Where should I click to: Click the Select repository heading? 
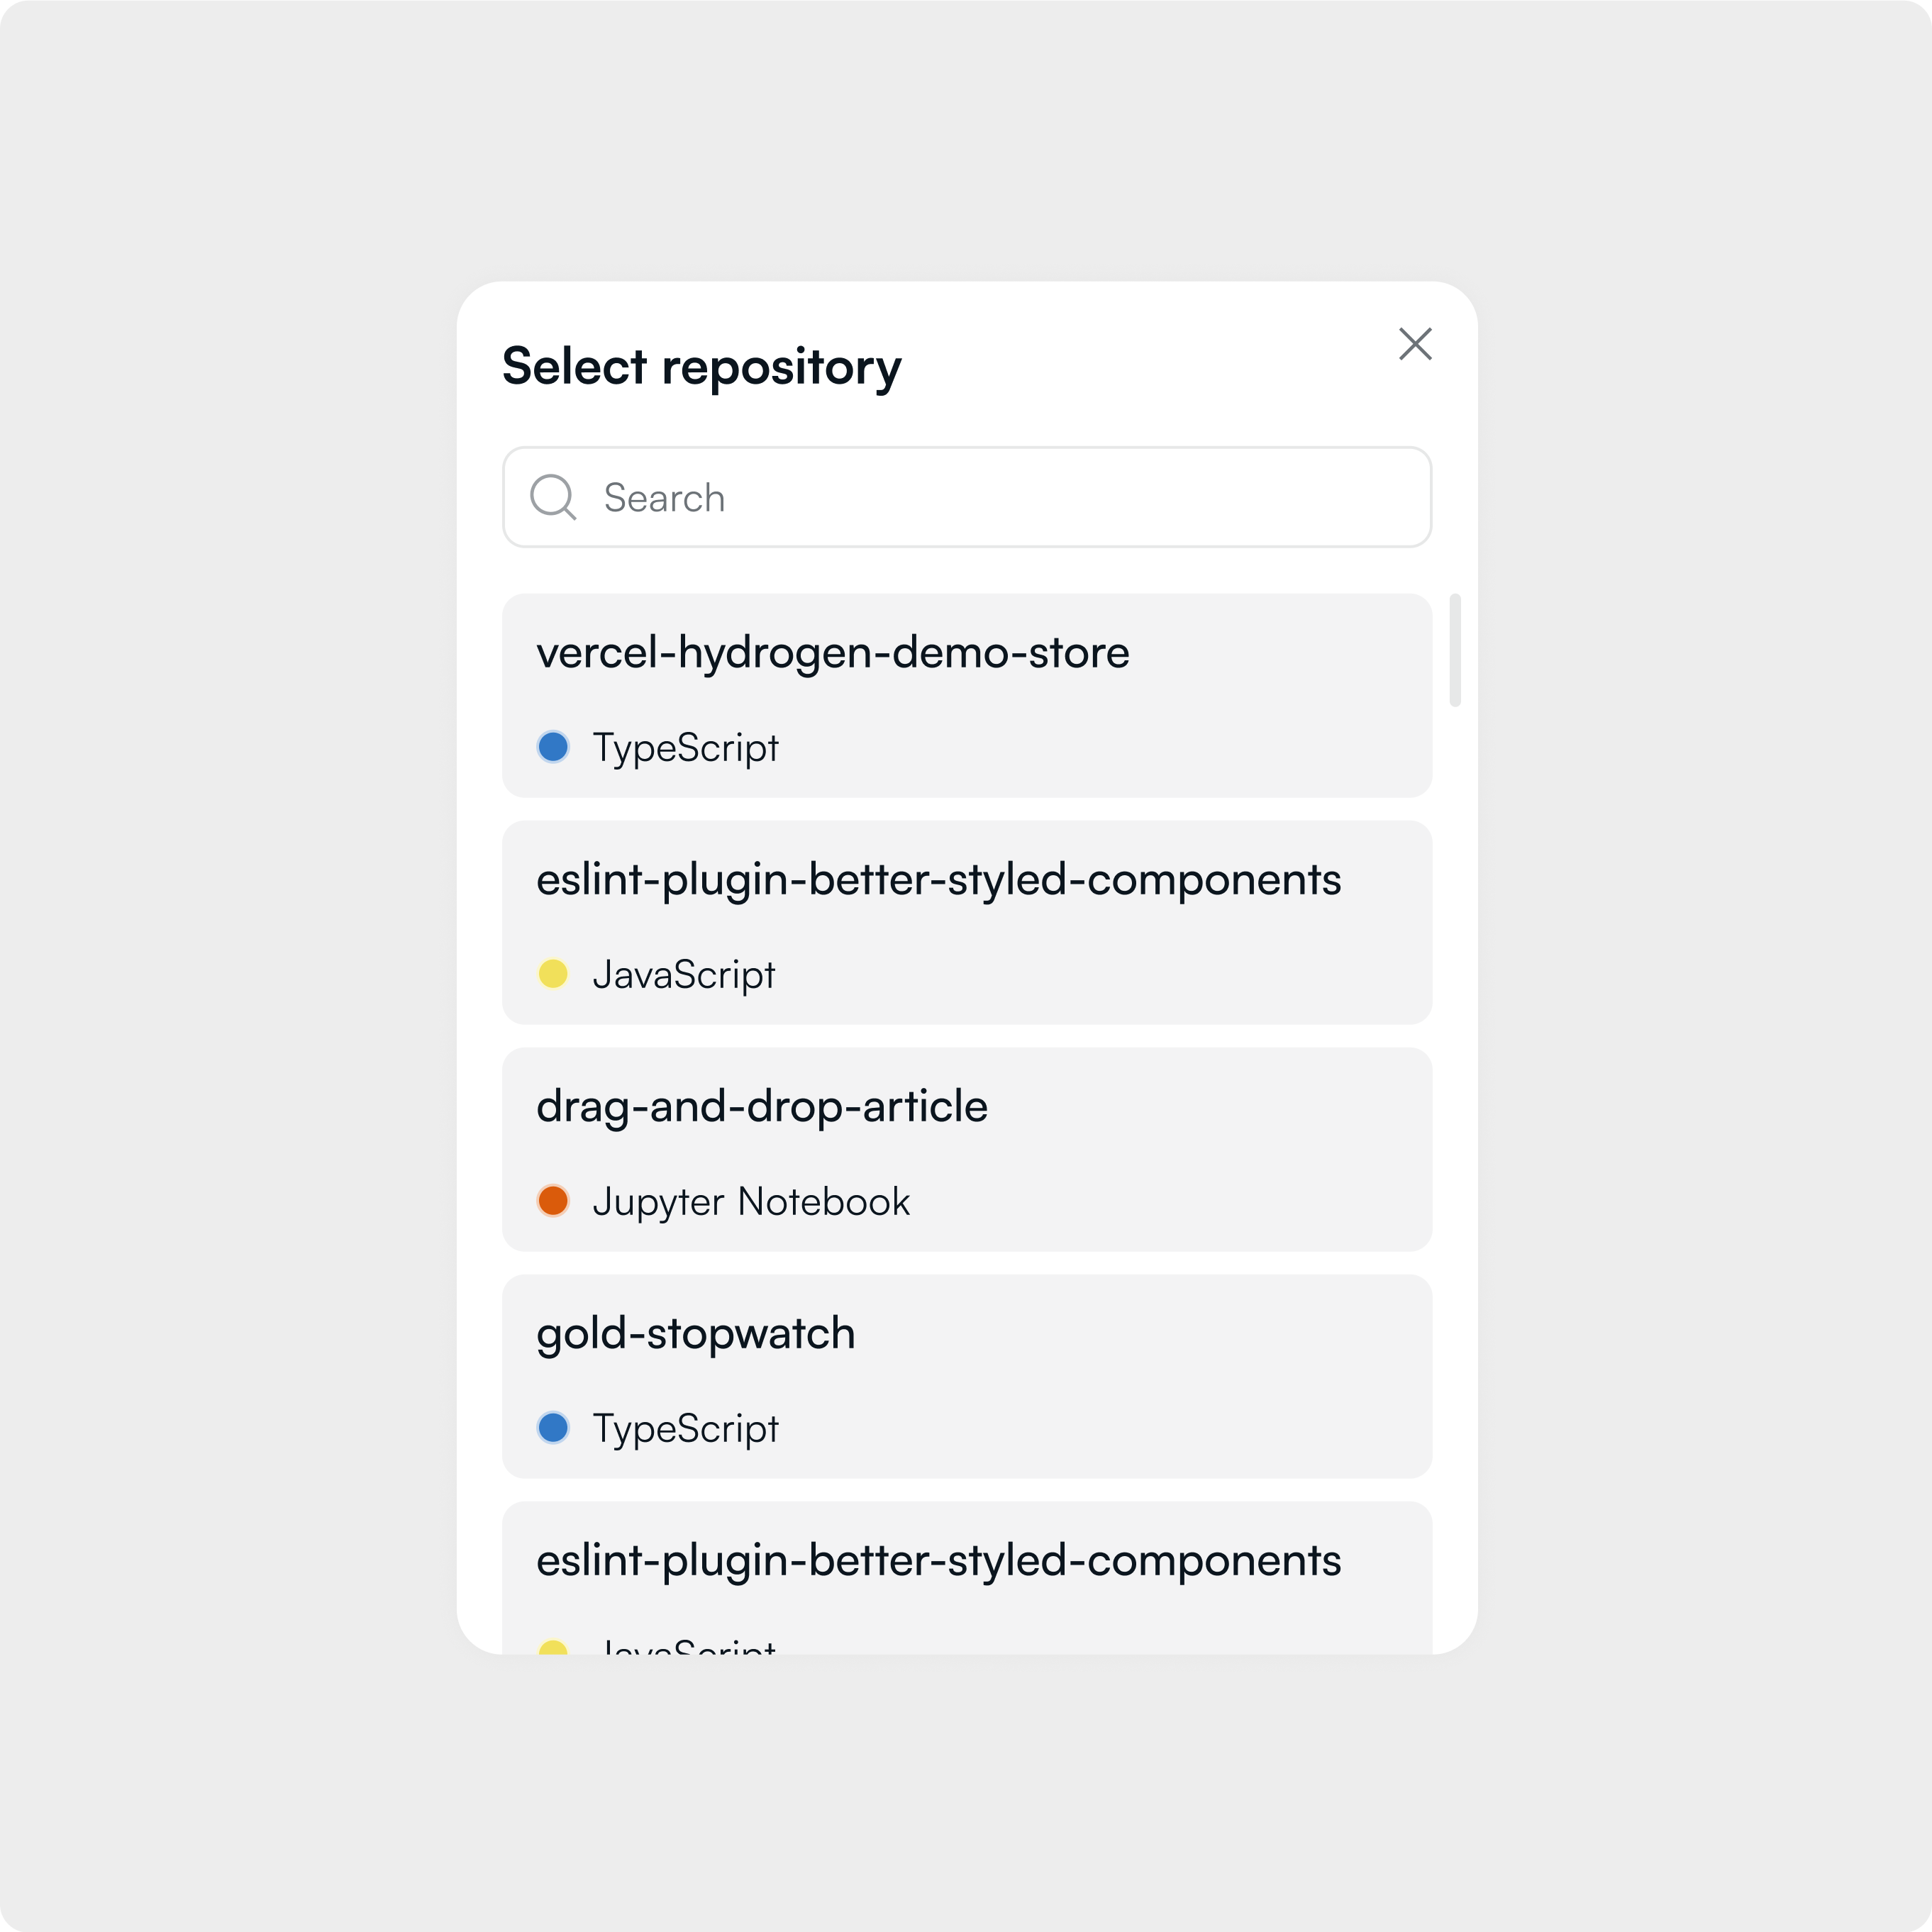coord(701,367)
